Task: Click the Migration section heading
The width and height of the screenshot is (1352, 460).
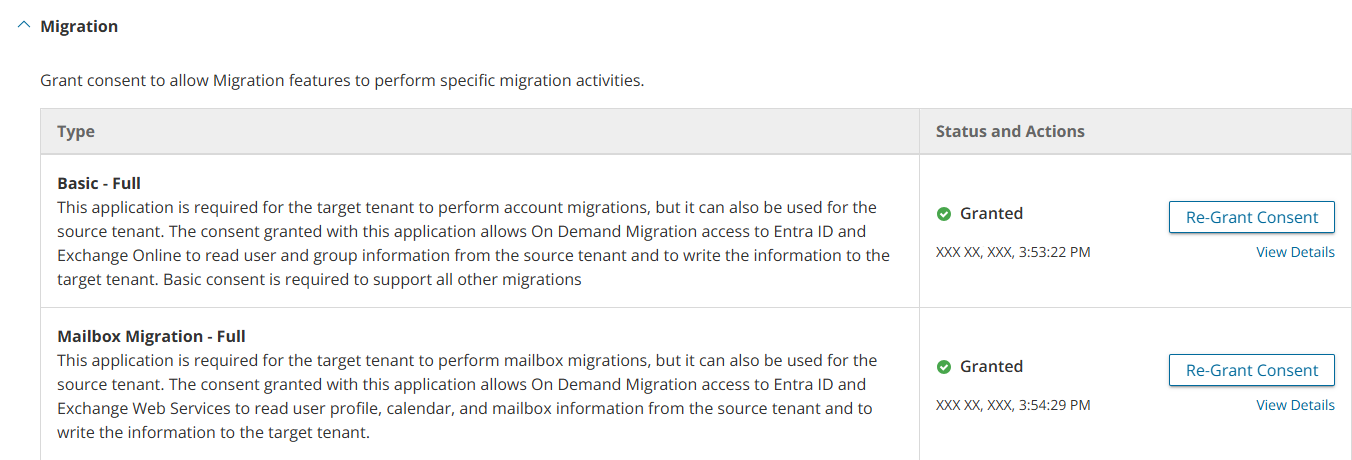Action: tap(79, 27)
